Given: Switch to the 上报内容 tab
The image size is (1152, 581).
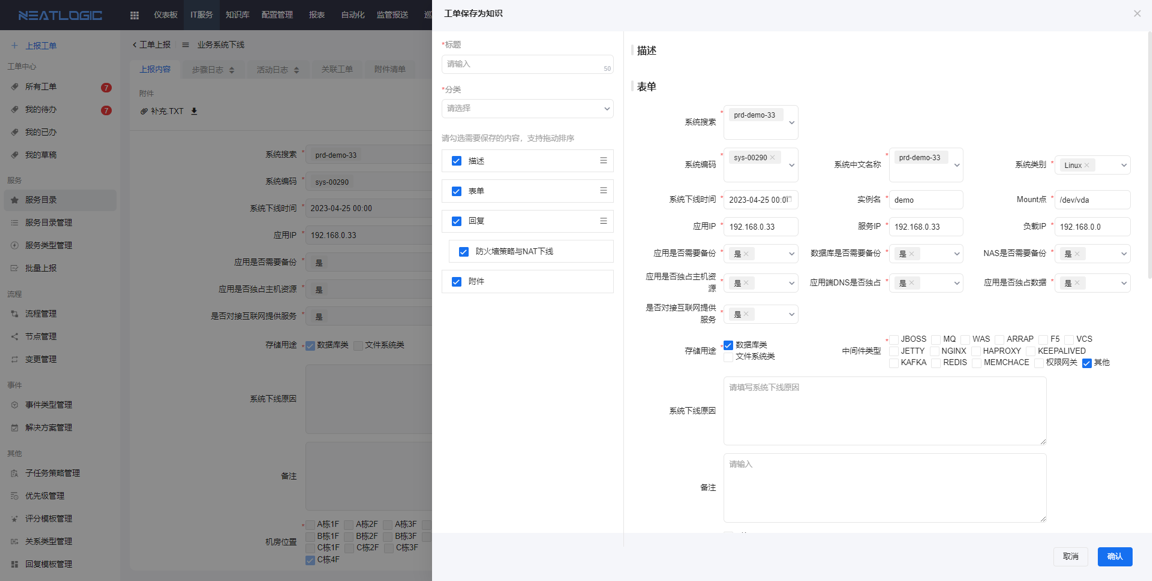Looking at the screenshot, I should click(155, 71).
